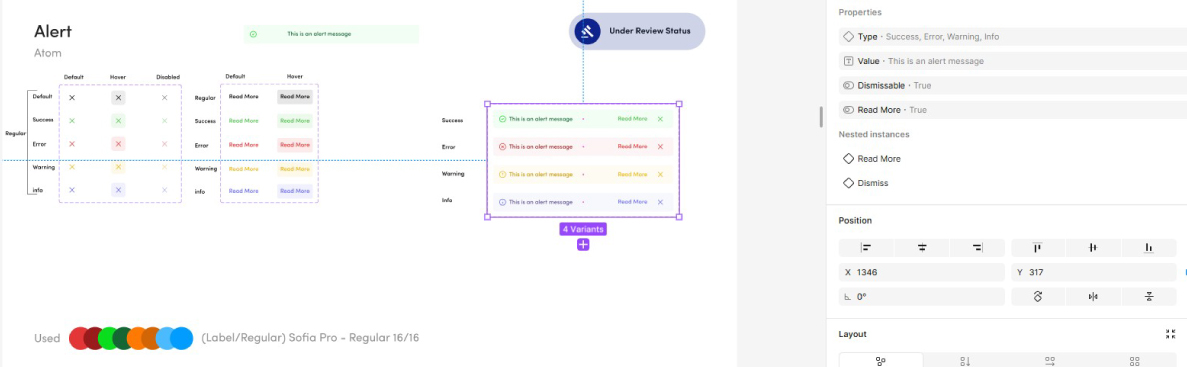Click the rotation angle input field
Screen dimensions: 1187x367
[921, 297]
